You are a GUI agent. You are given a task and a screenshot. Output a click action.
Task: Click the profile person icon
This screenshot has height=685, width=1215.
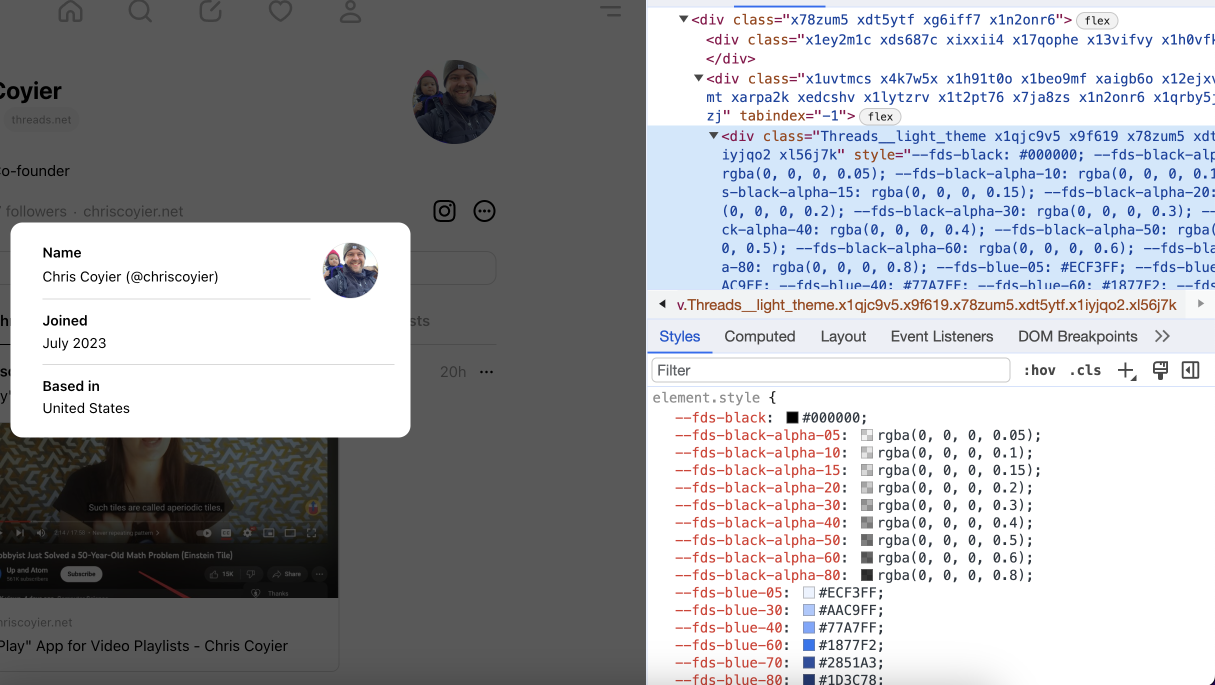coord(350,11)
